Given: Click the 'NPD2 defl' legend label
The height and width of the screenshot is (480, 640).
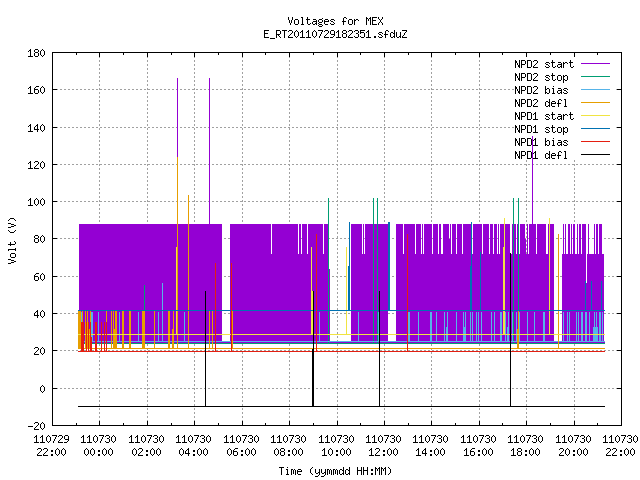Looking at the screenshot, I should pos(541,103).
